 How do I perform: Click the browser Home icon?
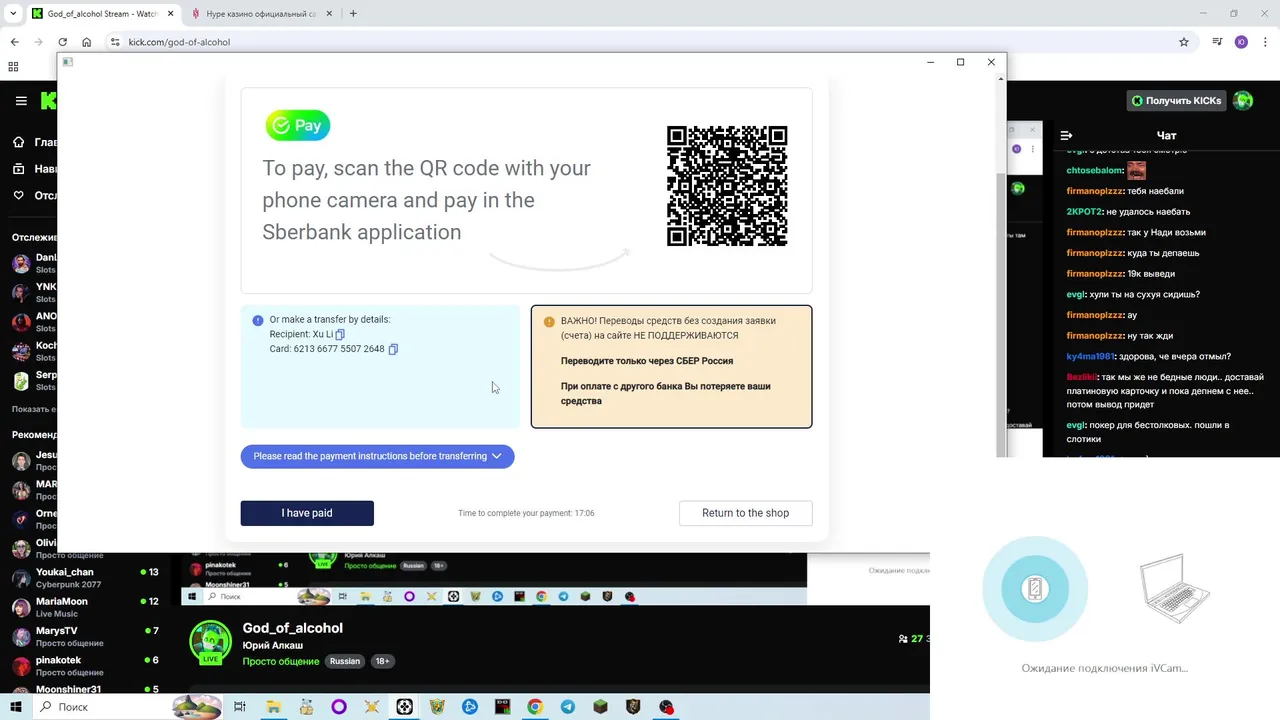(x=87, y=42)
